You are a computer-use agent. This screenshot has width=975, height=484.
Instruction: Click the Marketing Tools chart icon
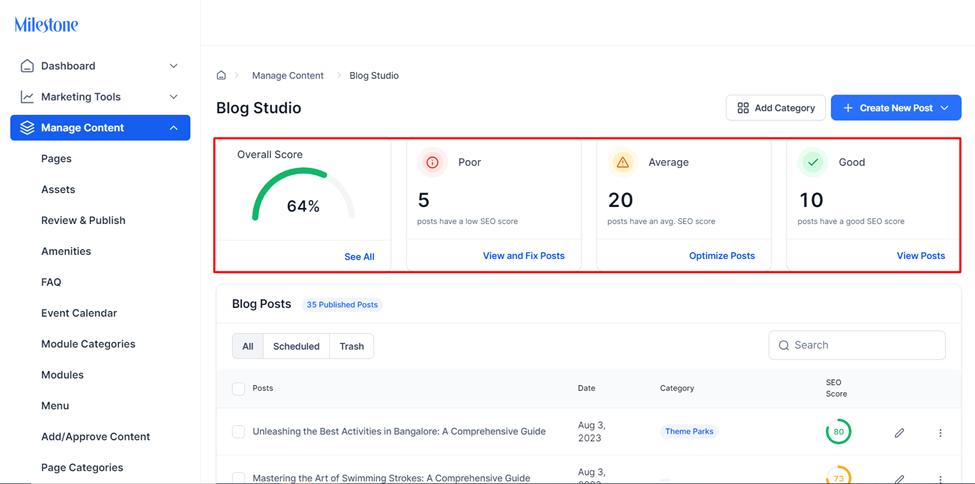(x=27, y=97)
